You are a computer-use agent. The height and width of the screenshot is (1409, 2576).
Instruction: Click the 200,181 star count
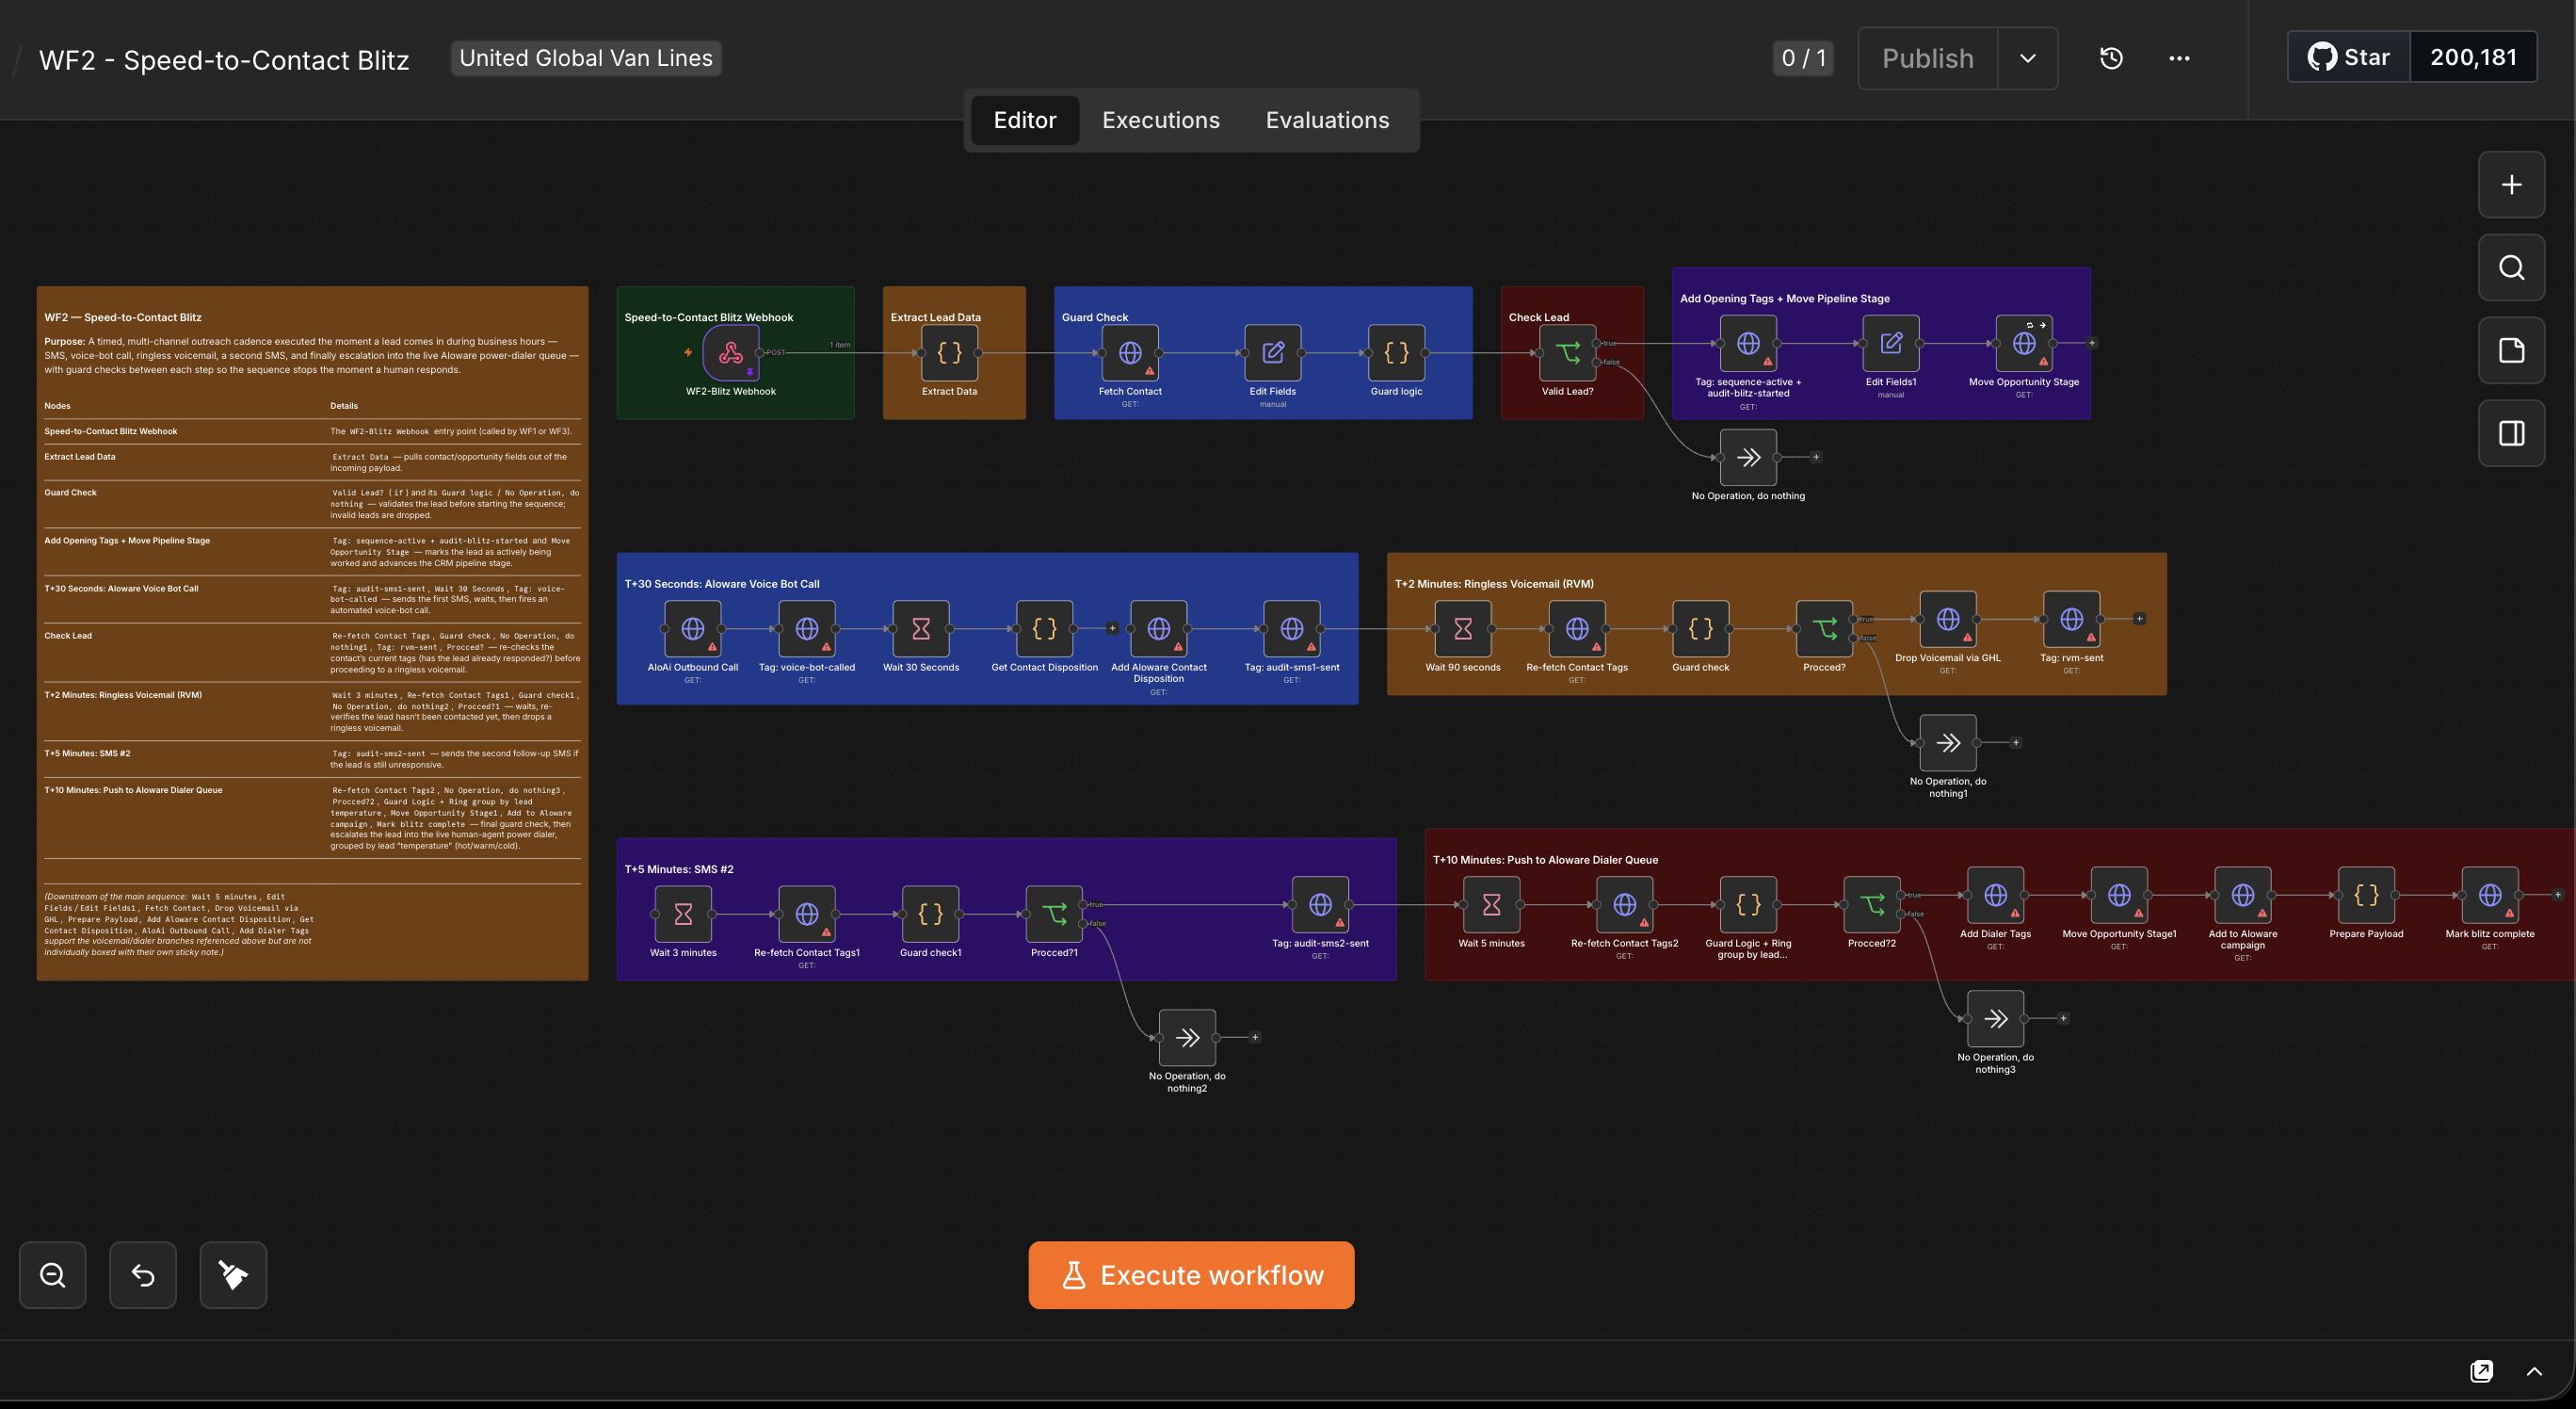coord(2473,57)
